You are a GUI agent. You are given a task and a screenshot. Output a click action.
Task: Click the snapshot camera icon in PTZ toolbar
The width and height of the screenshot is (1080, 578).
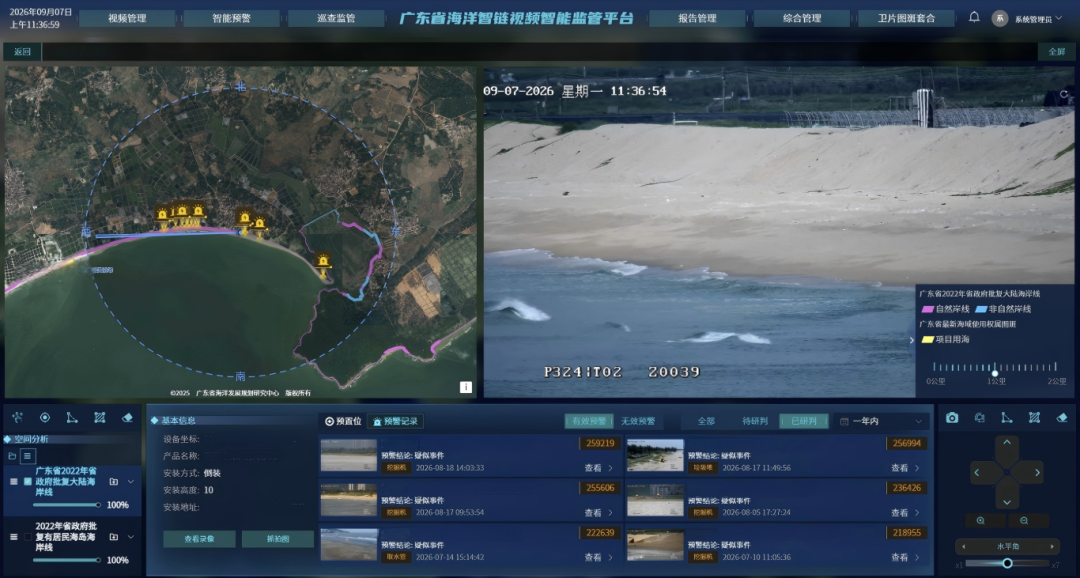coord(952,417)
